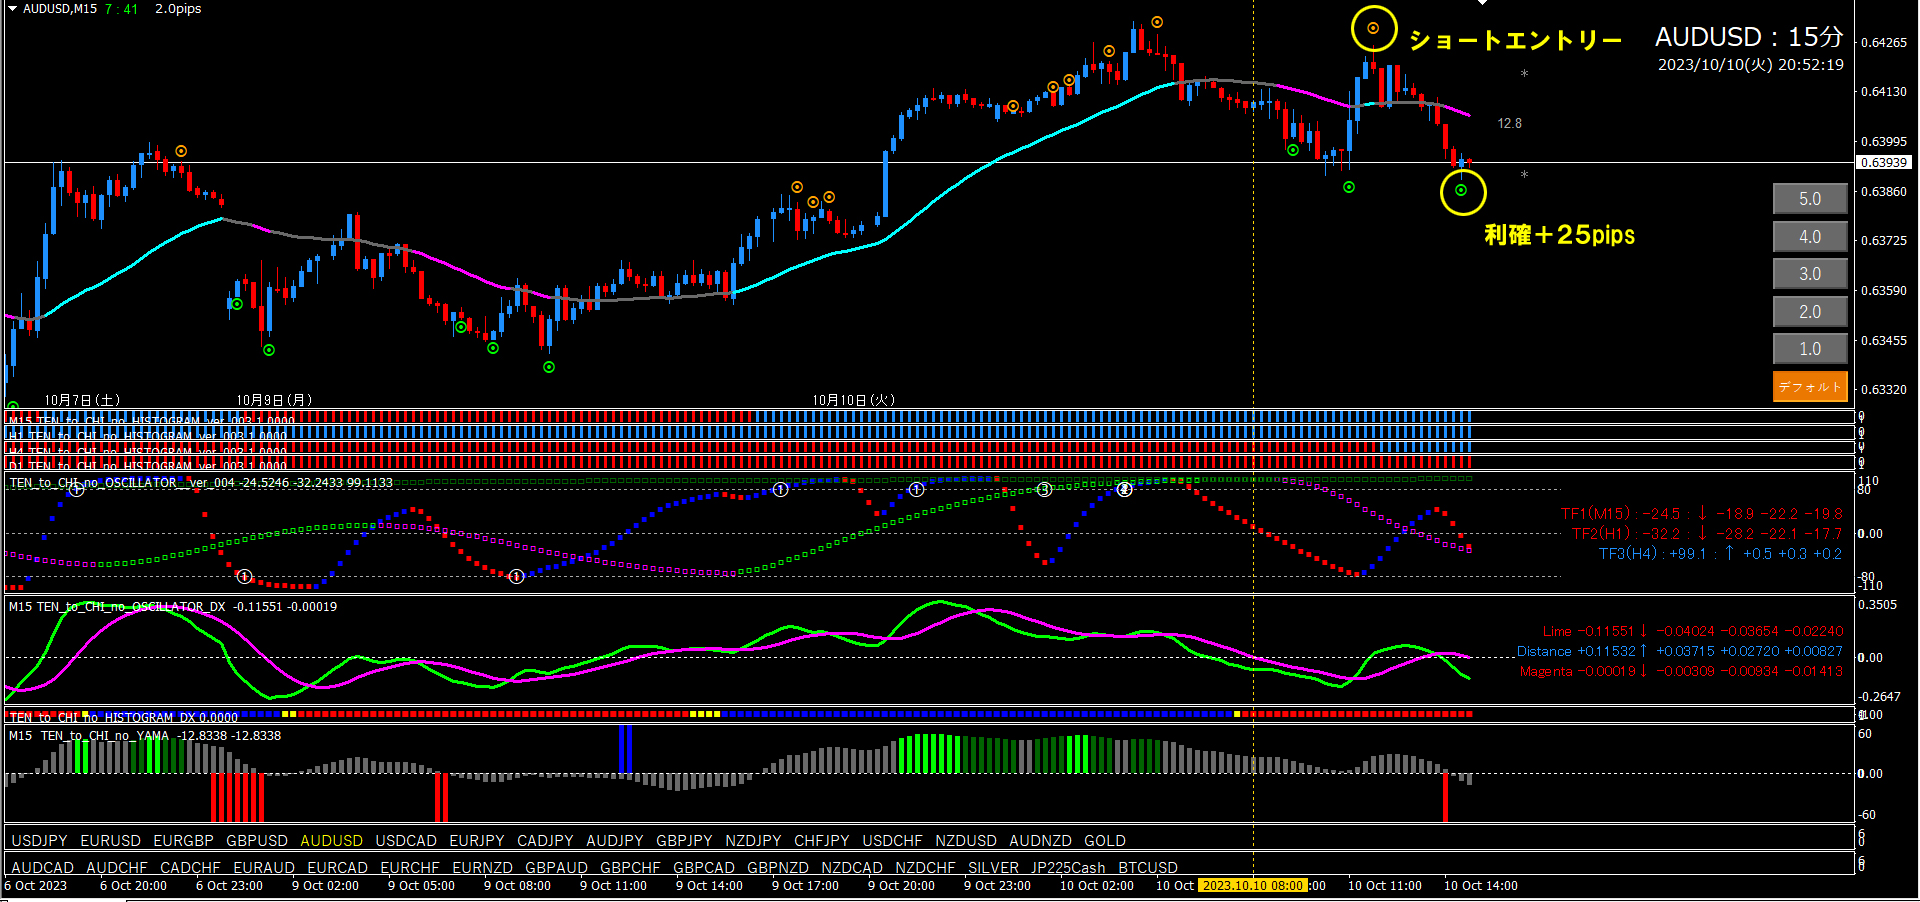Select the AUDCHF pair
The height and width of the screenshot is (902, 1920).
coord(117,868)
